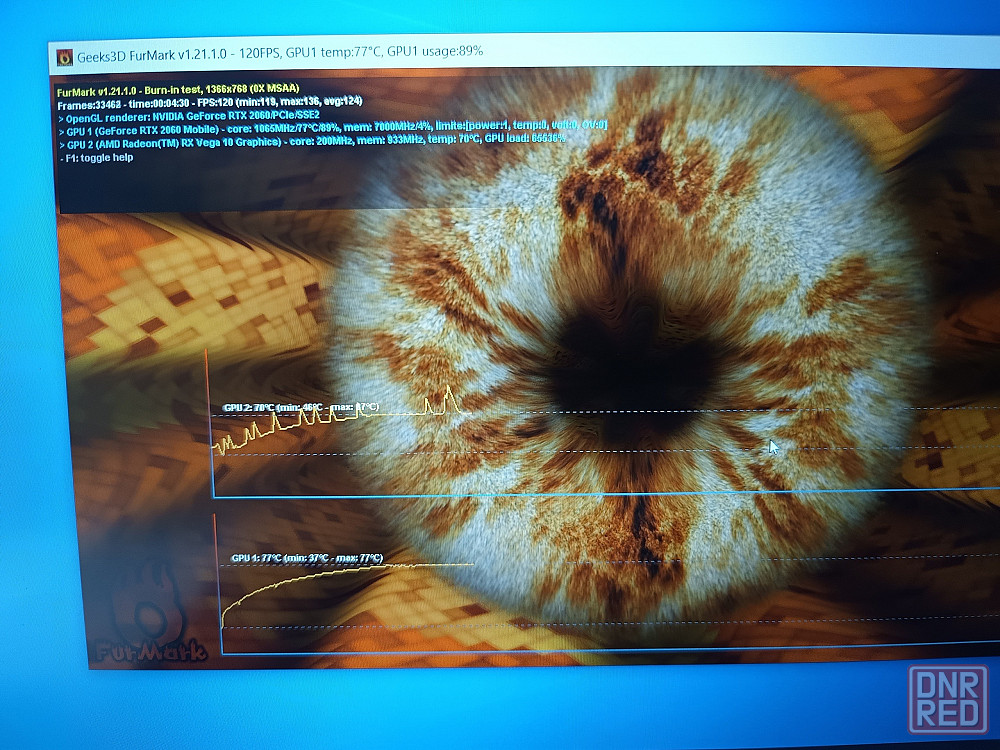Click the GPU1 temp:77°C text in title bar
The image size is (1000, 750).
(332, 53)
